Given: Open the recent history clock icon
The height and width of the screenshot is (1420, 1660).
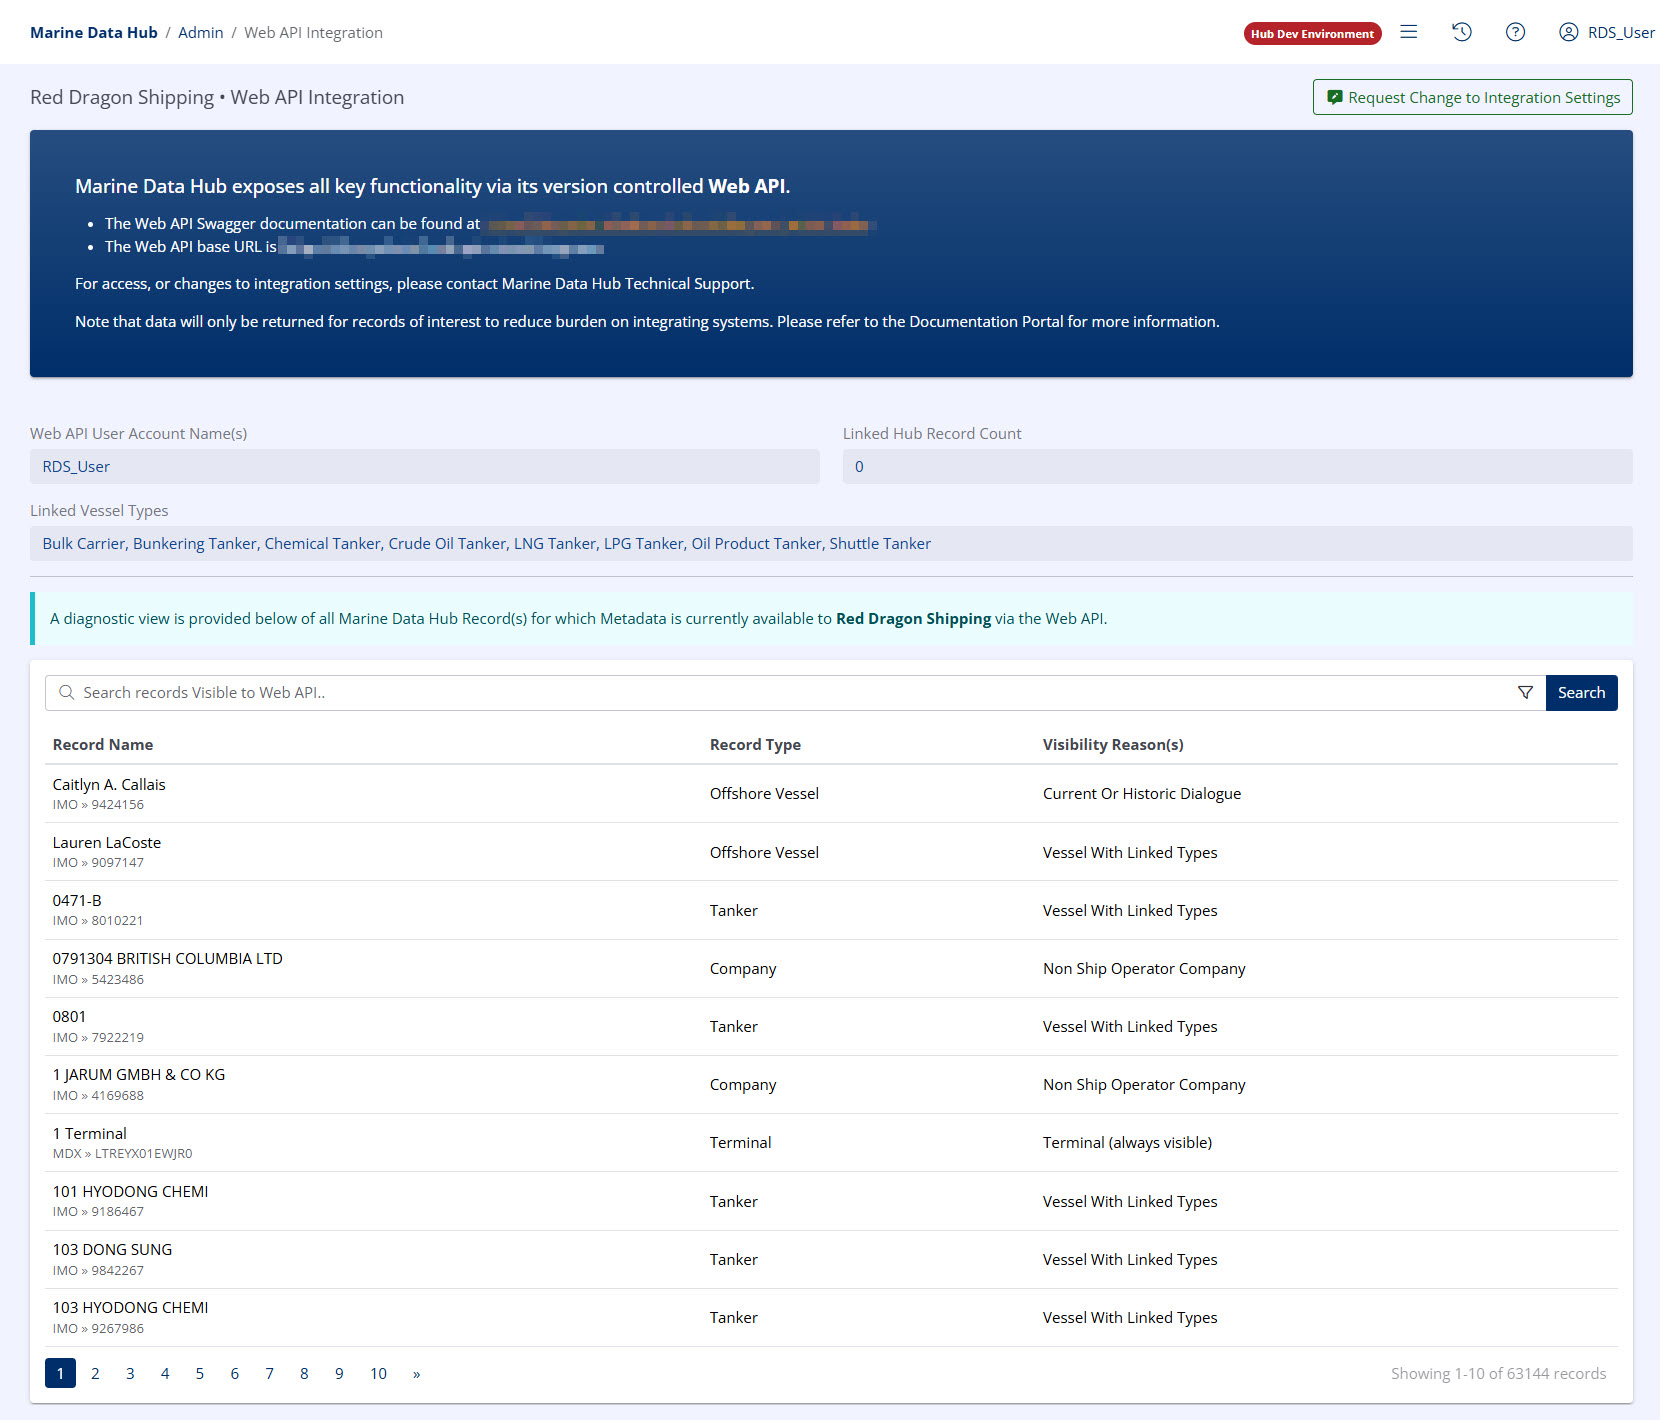Looking at the screenshot, I should 1462,32.
